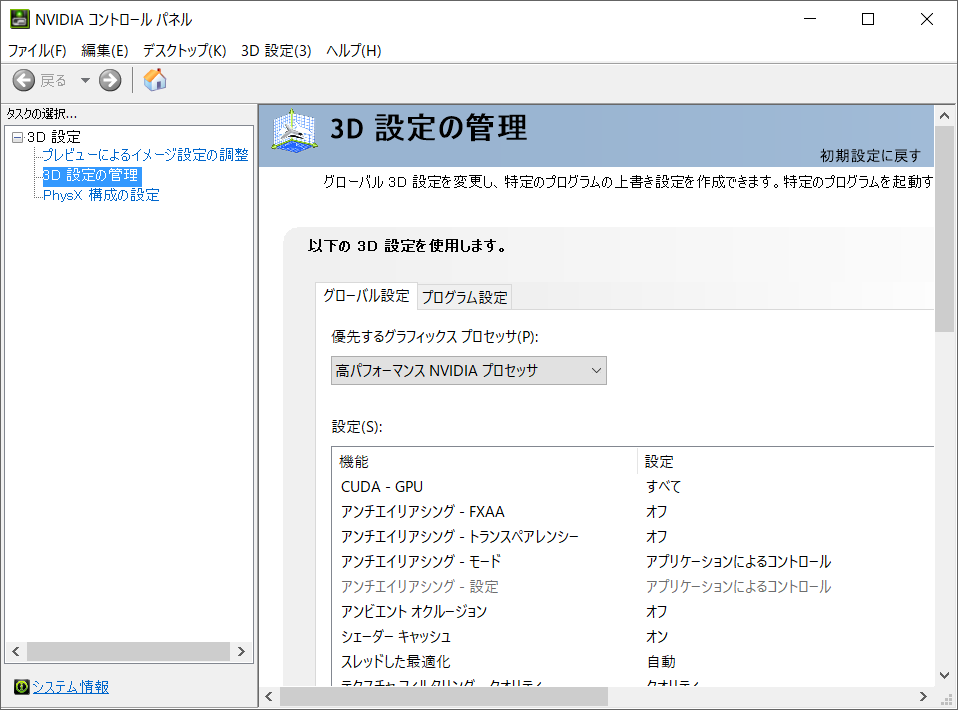This screenshot has width=958, height=710.
Task: Minimize the NVIDIA control panel window
Action: [810, 20]
